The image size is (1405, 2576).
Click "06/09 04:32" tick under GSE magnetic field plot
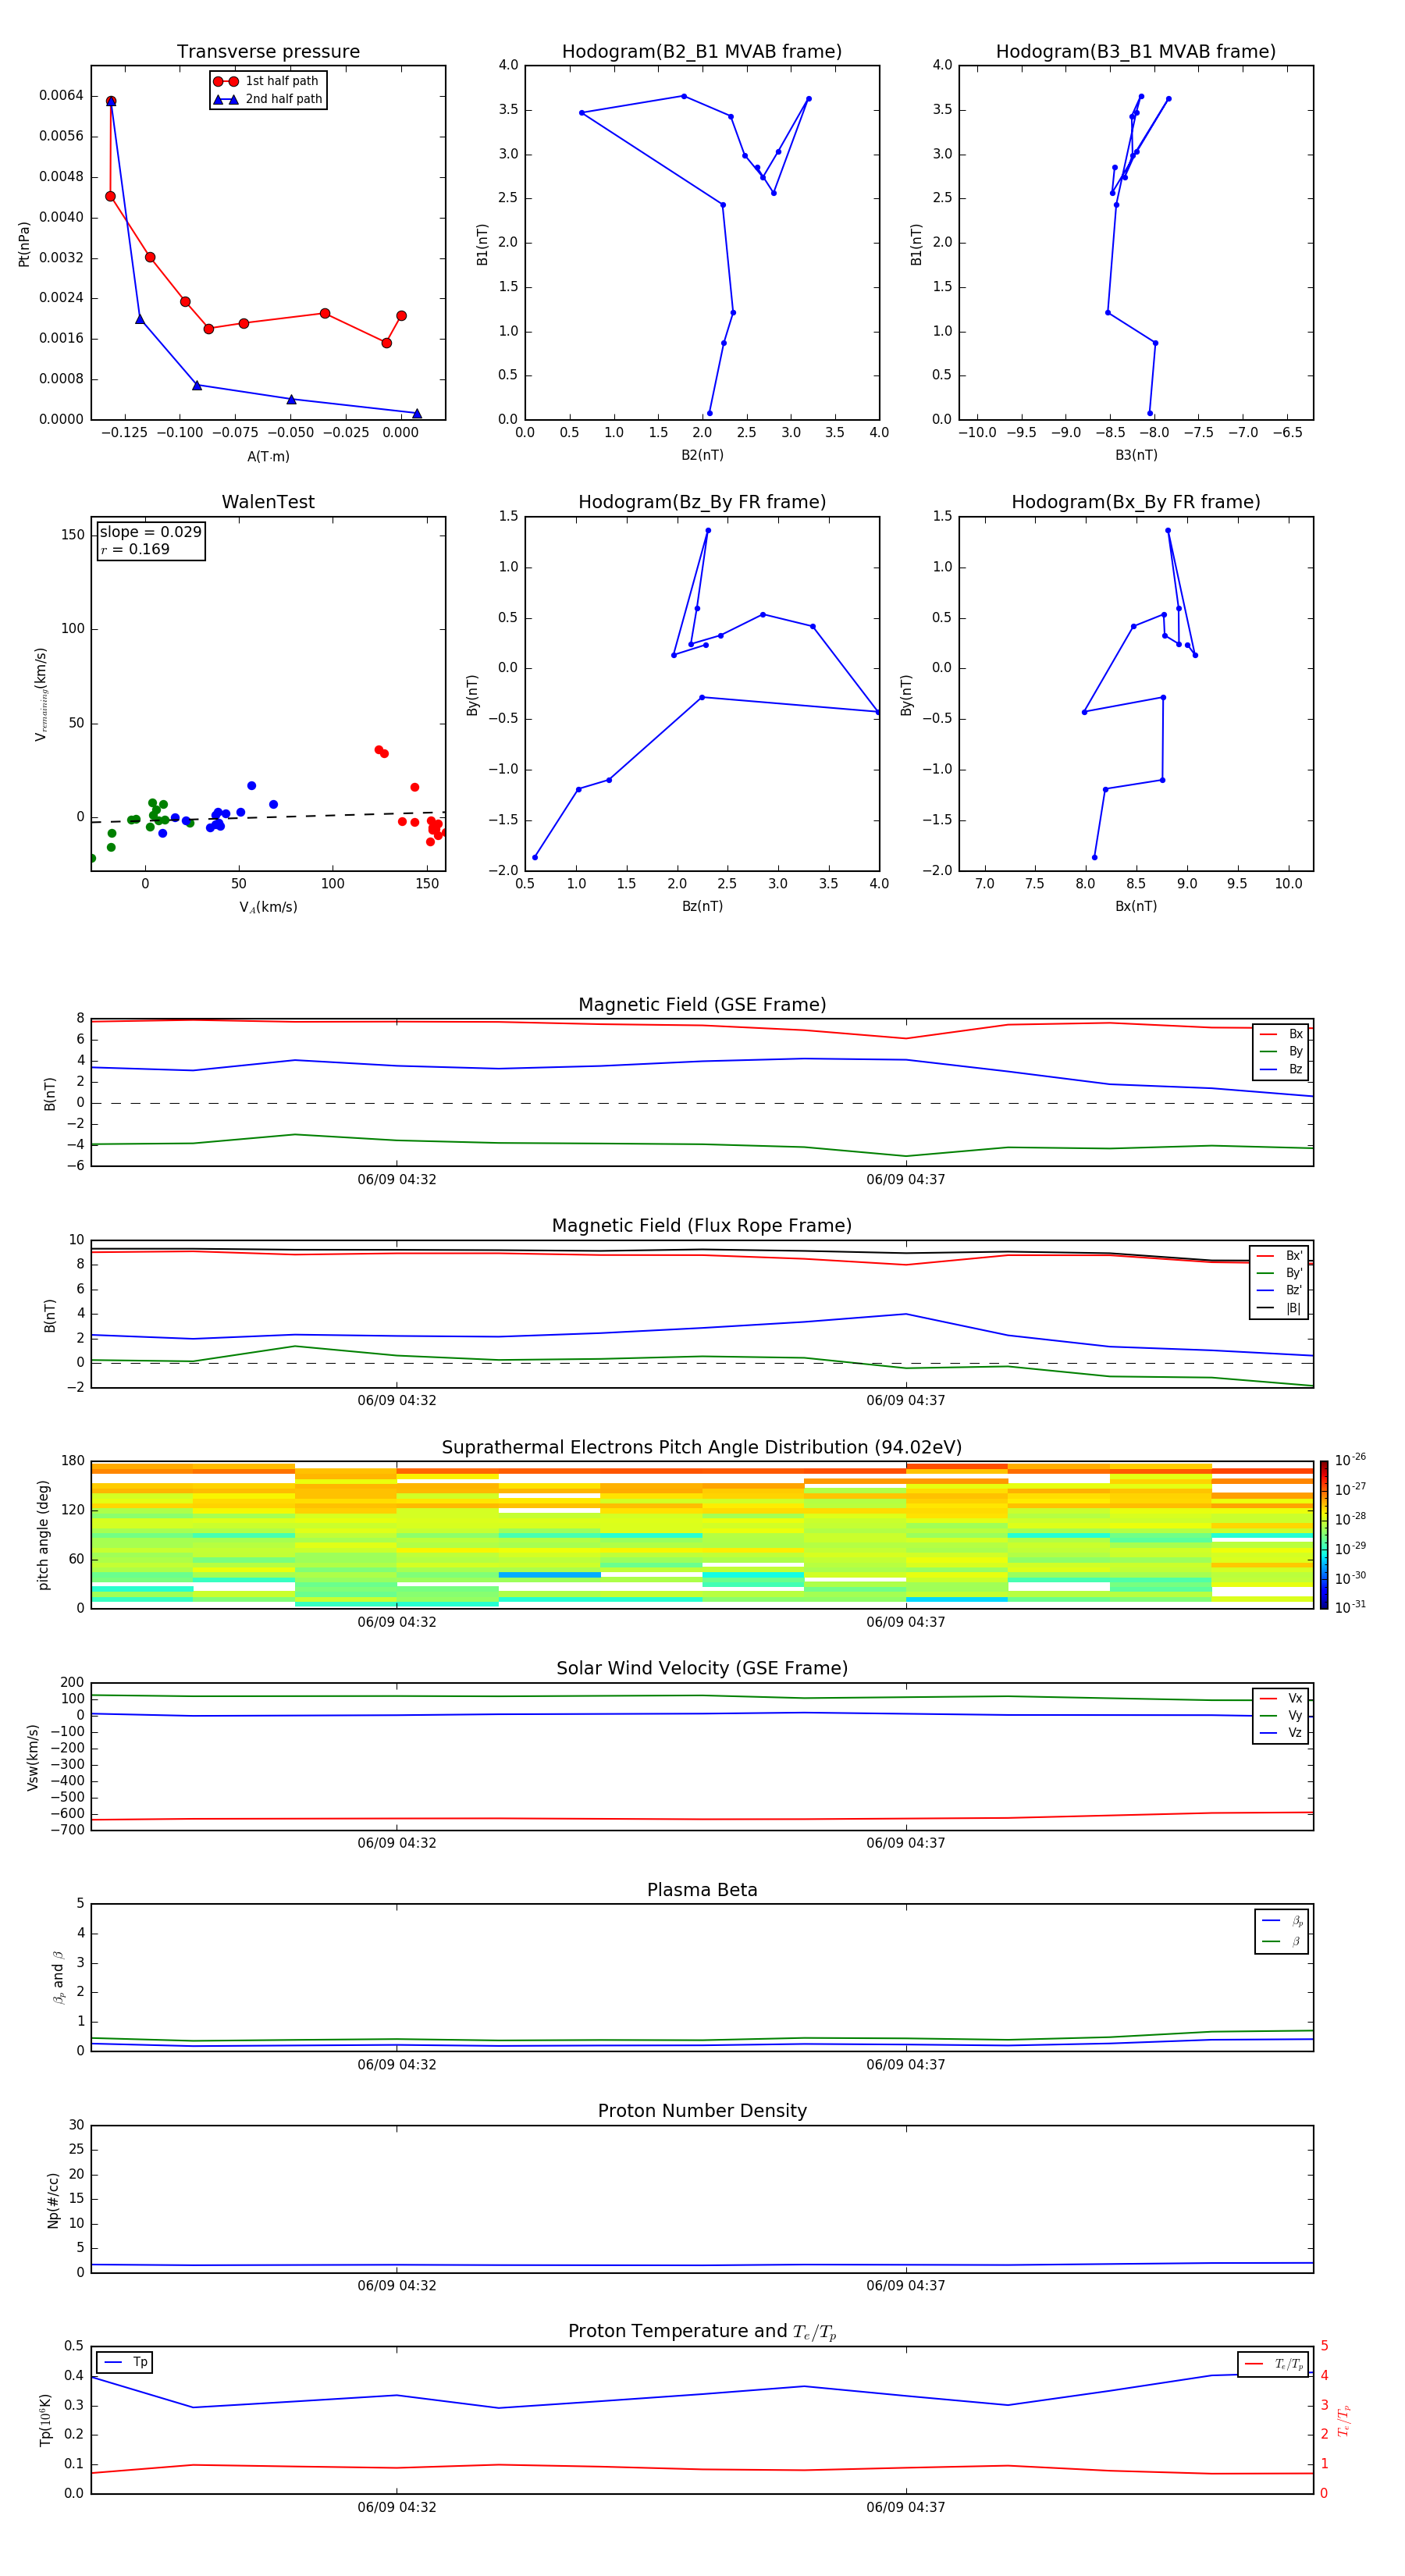point(397,1180)
